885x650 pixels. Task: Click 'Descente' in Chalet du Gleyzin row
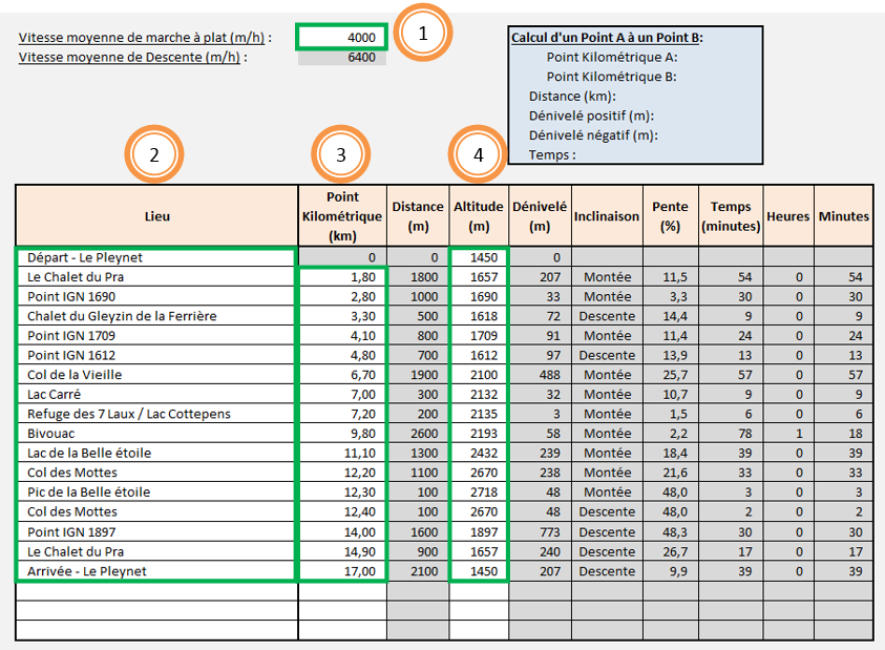pyautogui.click(x=607, y=316)
